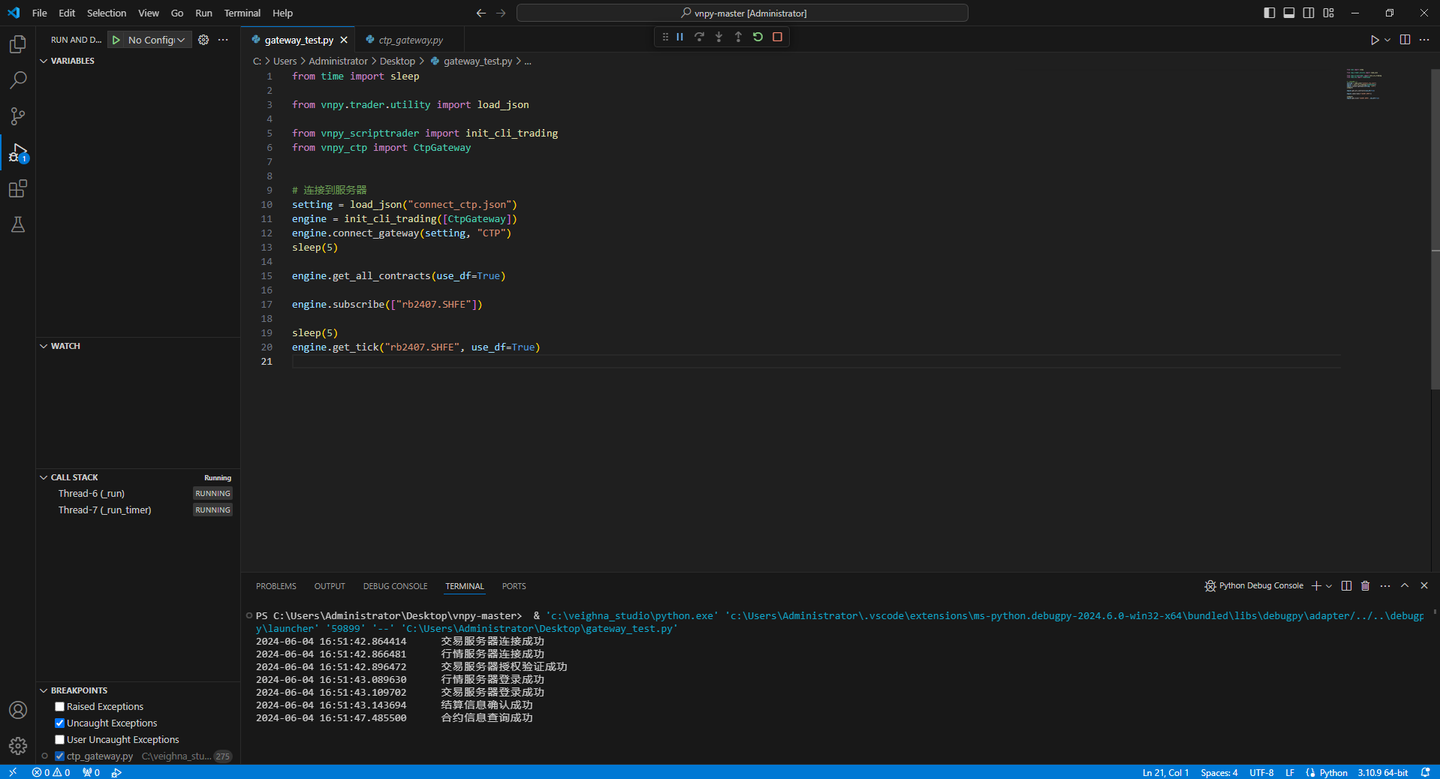
Task: Enable Raised Exceptions breakpoint
Action: tap(60, 707)
